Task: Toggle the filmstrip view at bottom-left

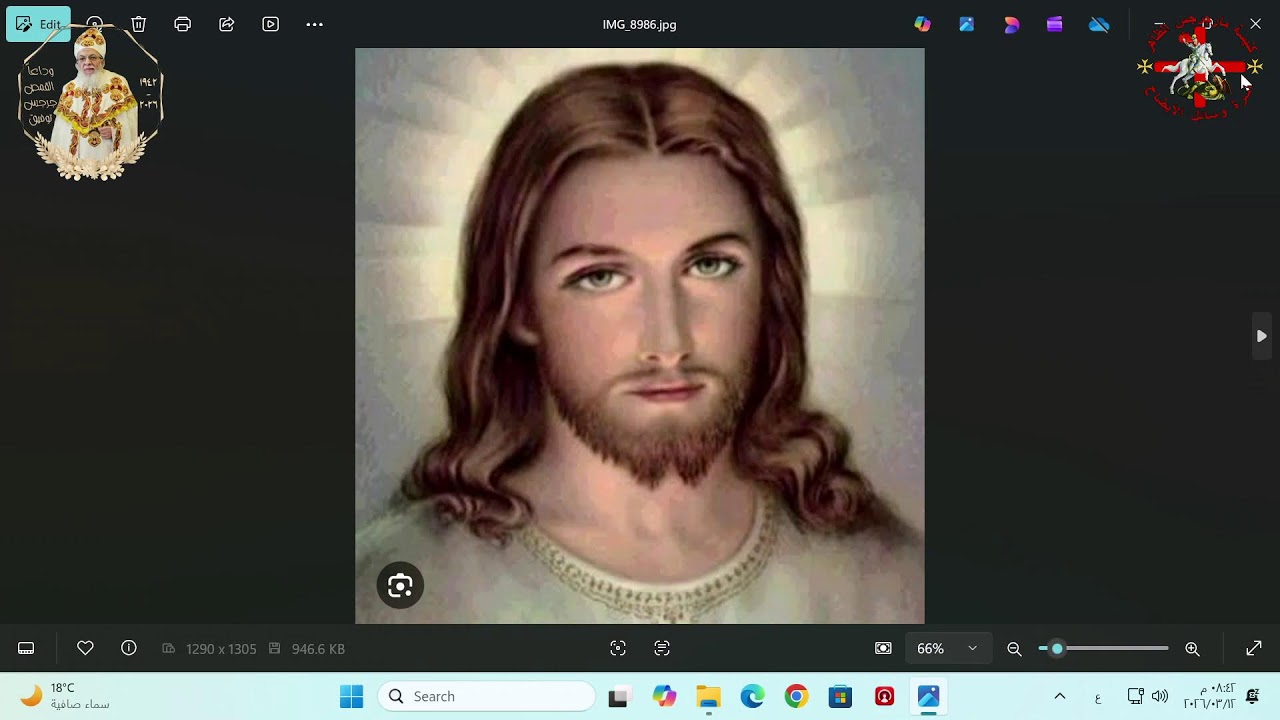Action: click(x=26, y=649)
